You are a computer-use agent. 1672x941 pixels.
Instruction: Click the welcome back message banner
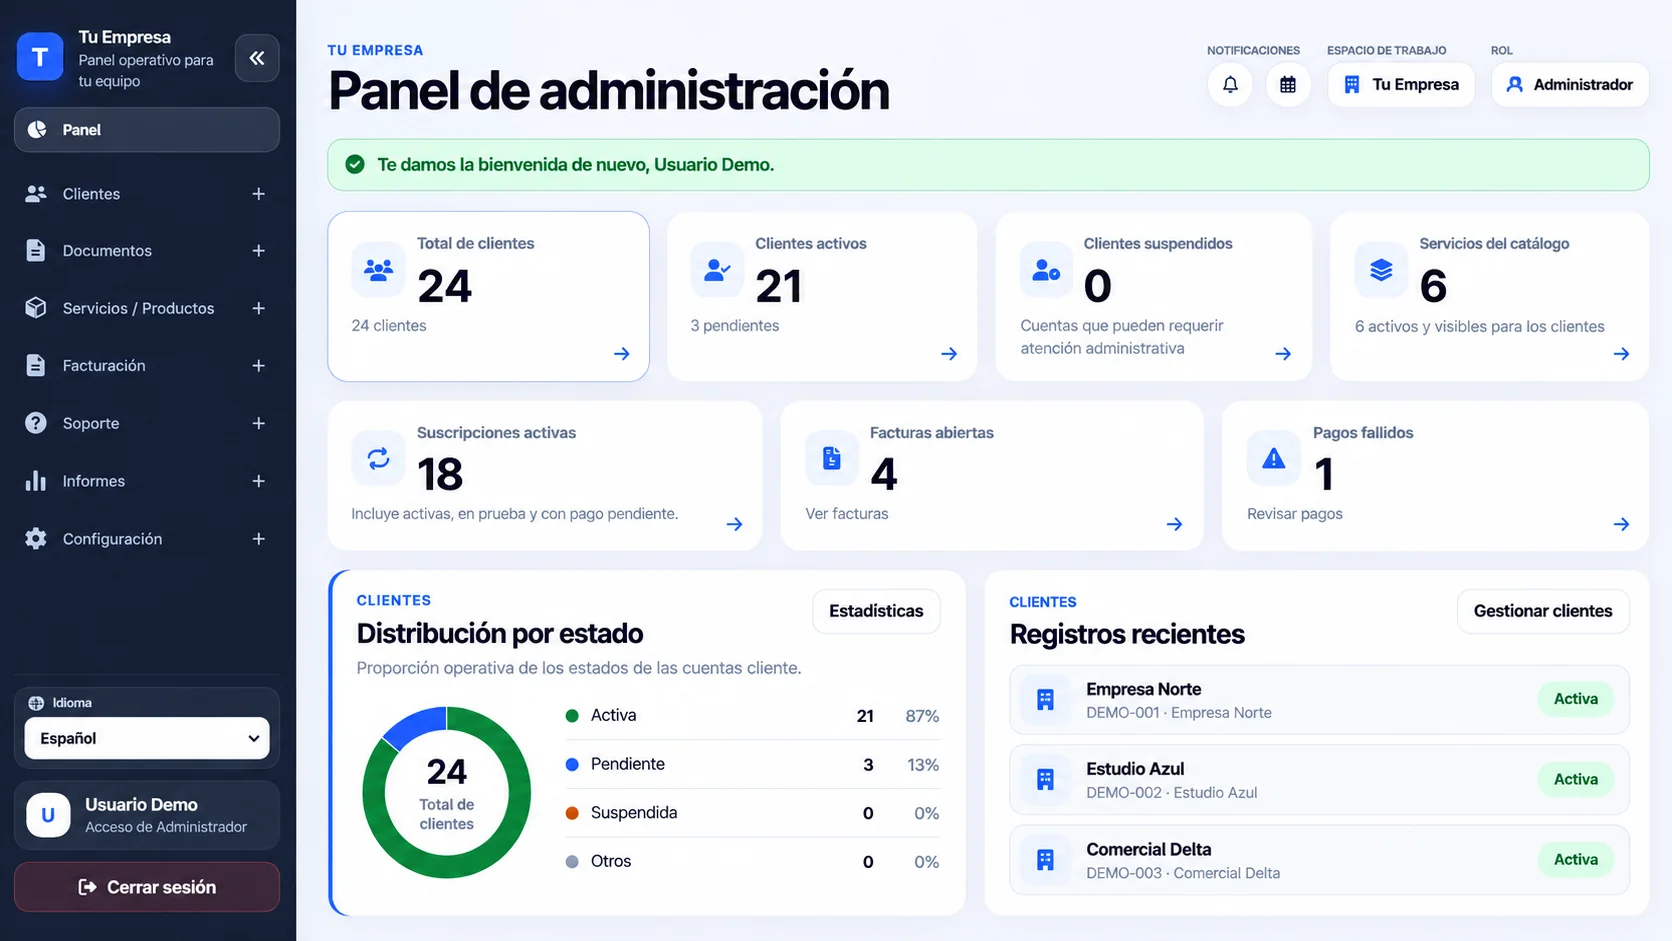[988, 165]
